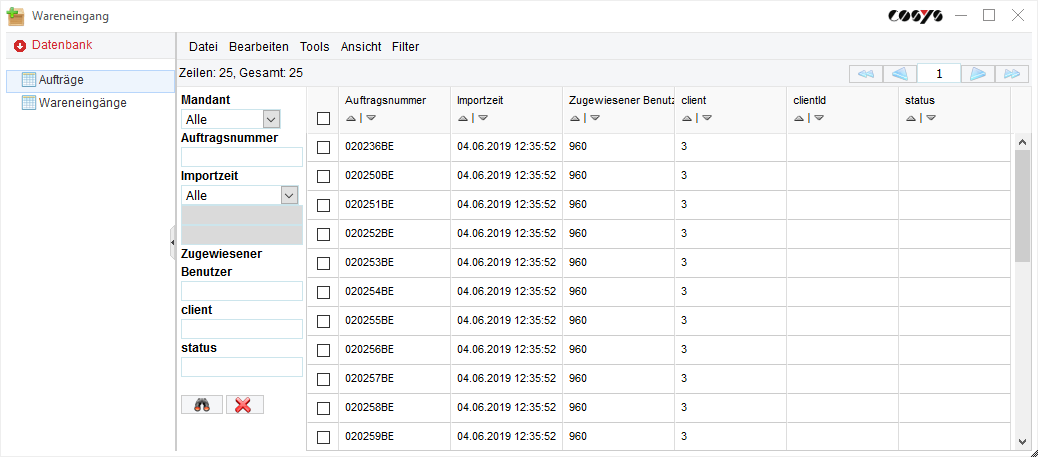Check the box for order 020236BE
This screenshot has width=1038, height=457.
(323, 147)
